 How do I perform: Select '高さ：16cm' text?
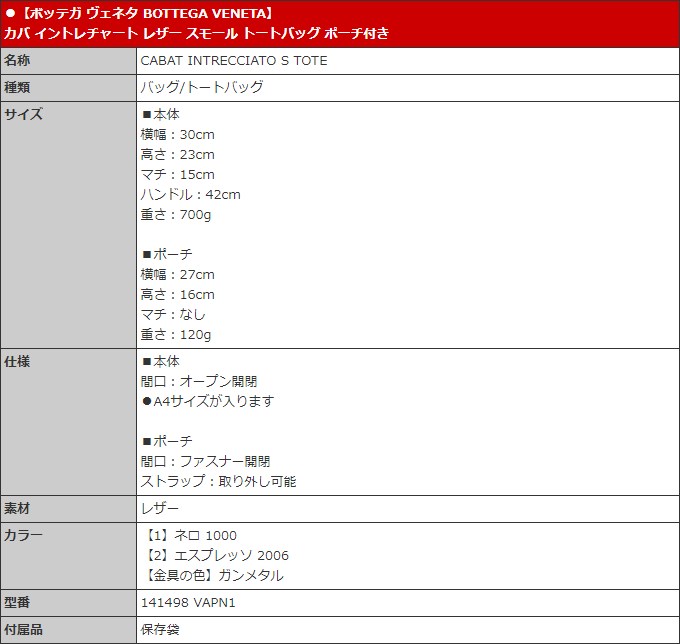177,294
